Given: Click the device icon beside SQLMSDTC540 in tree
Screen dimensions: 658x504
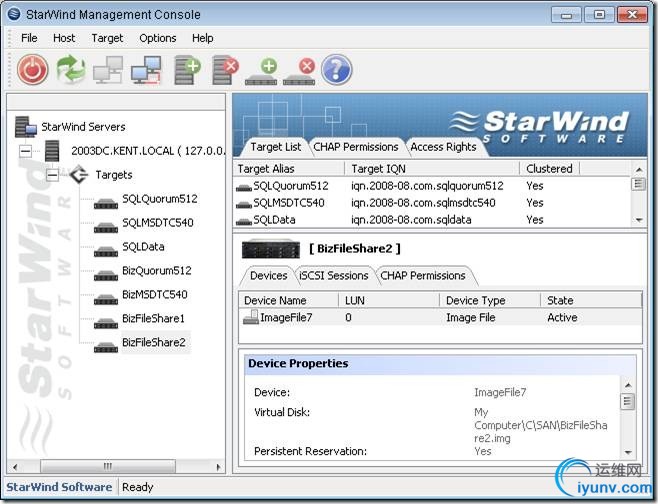Looking at the screenshot, I should click(106, 227).
